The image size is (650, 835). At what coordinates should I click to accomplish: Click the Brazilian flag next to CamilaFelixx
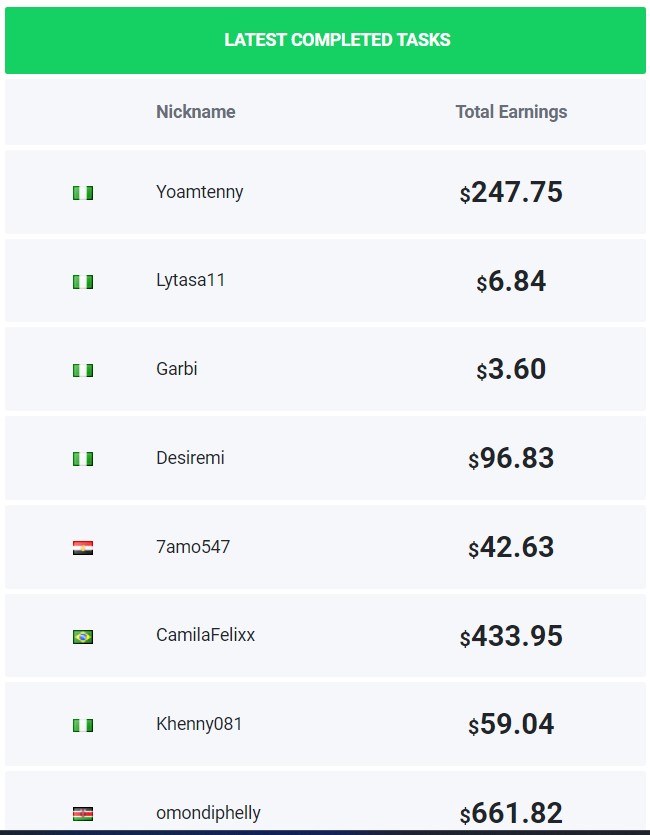pyautogui.click(x=83, y=636)
